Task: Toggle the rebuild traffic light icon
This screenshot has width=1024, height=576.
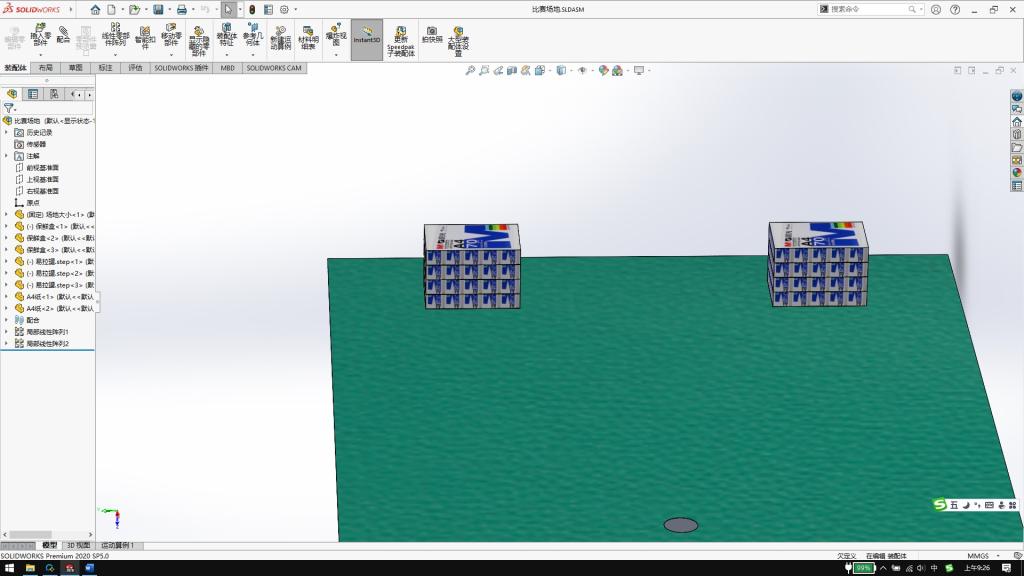Action: click(251, 9)
